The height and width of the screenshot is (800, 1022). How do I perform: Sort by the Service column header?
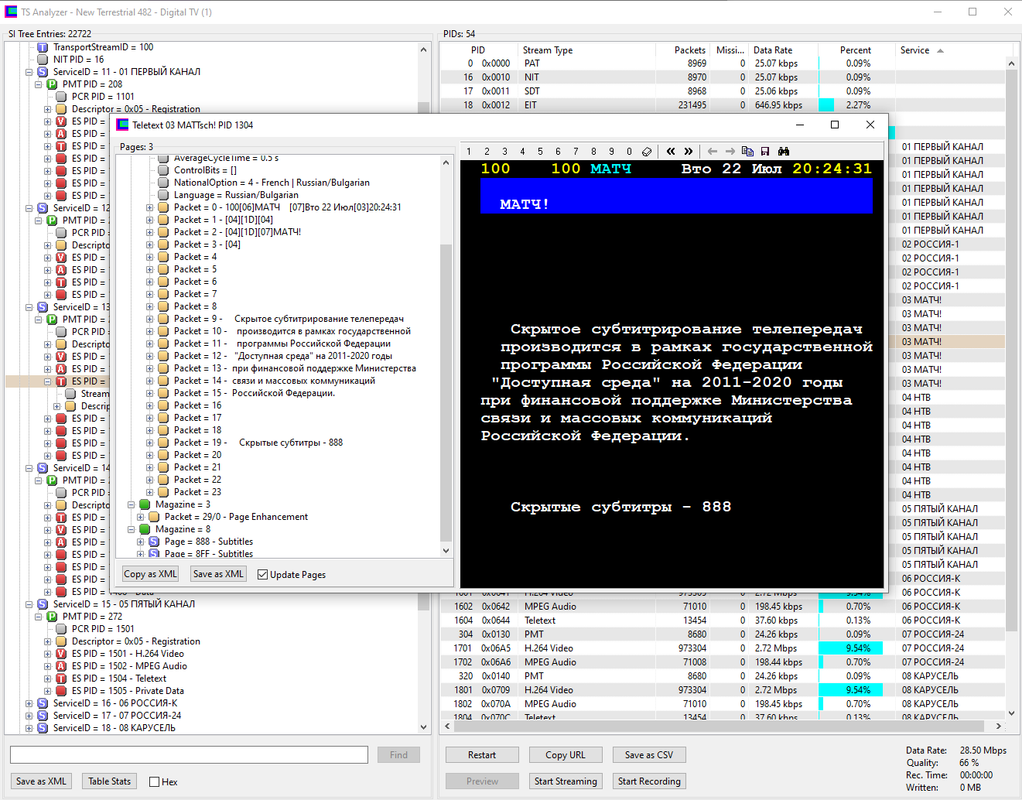tap(914, 50)
